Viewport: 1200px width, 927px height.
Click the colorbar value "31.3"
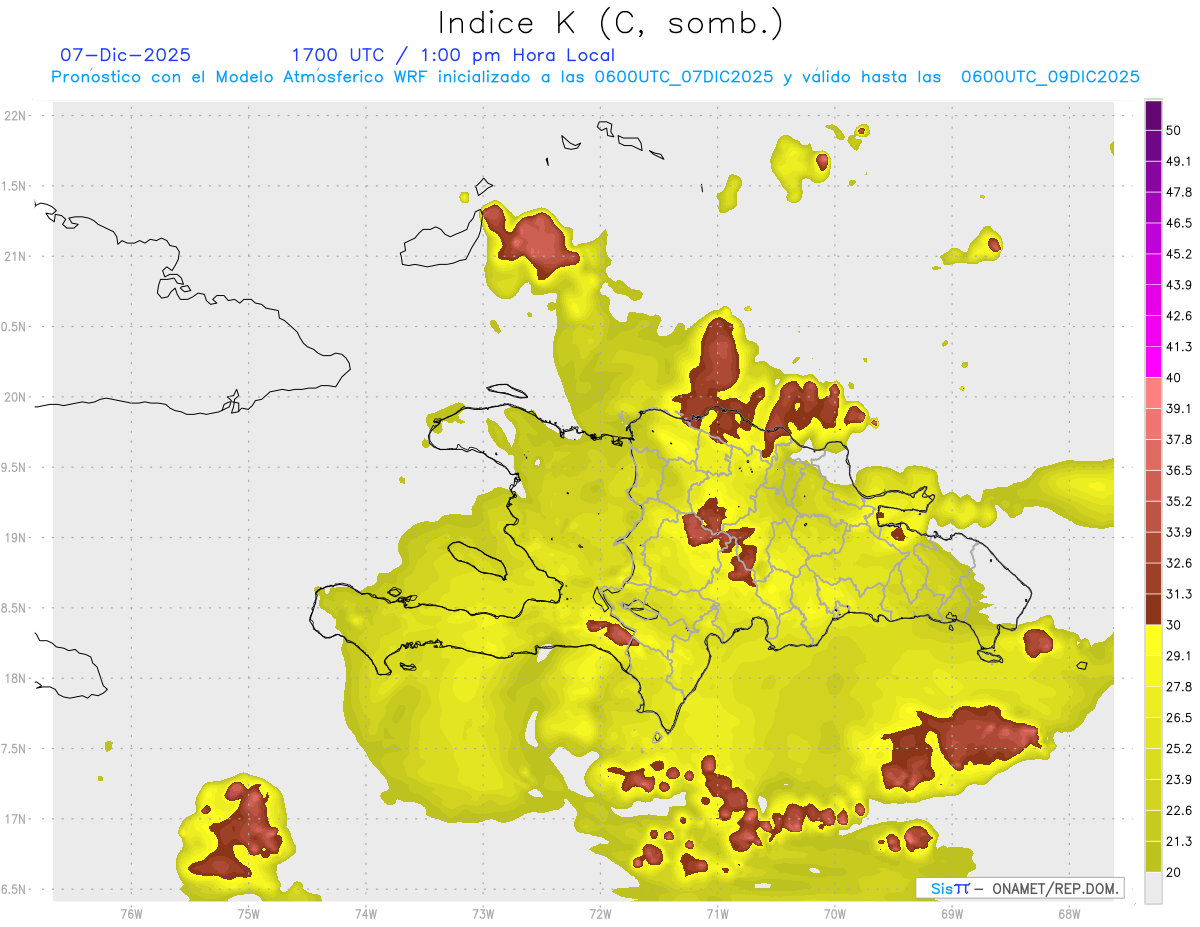tap(1179, 595)
